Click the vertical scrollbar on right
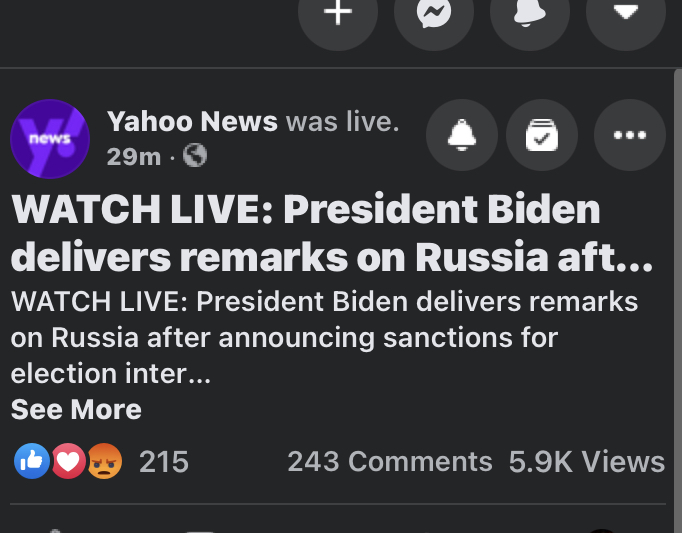Viewport: 682px width, 533px height. [x=678, y=301]
